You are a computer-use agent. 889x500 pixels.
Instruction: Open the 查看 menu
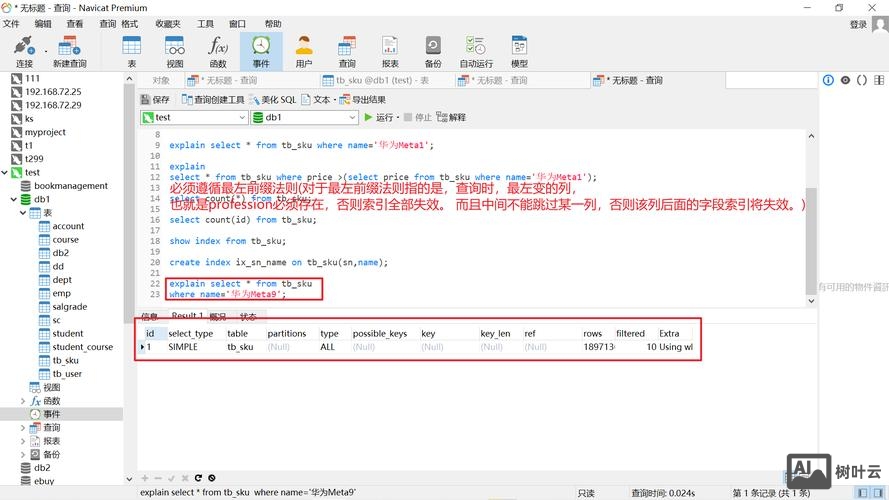tap(74, 24)
